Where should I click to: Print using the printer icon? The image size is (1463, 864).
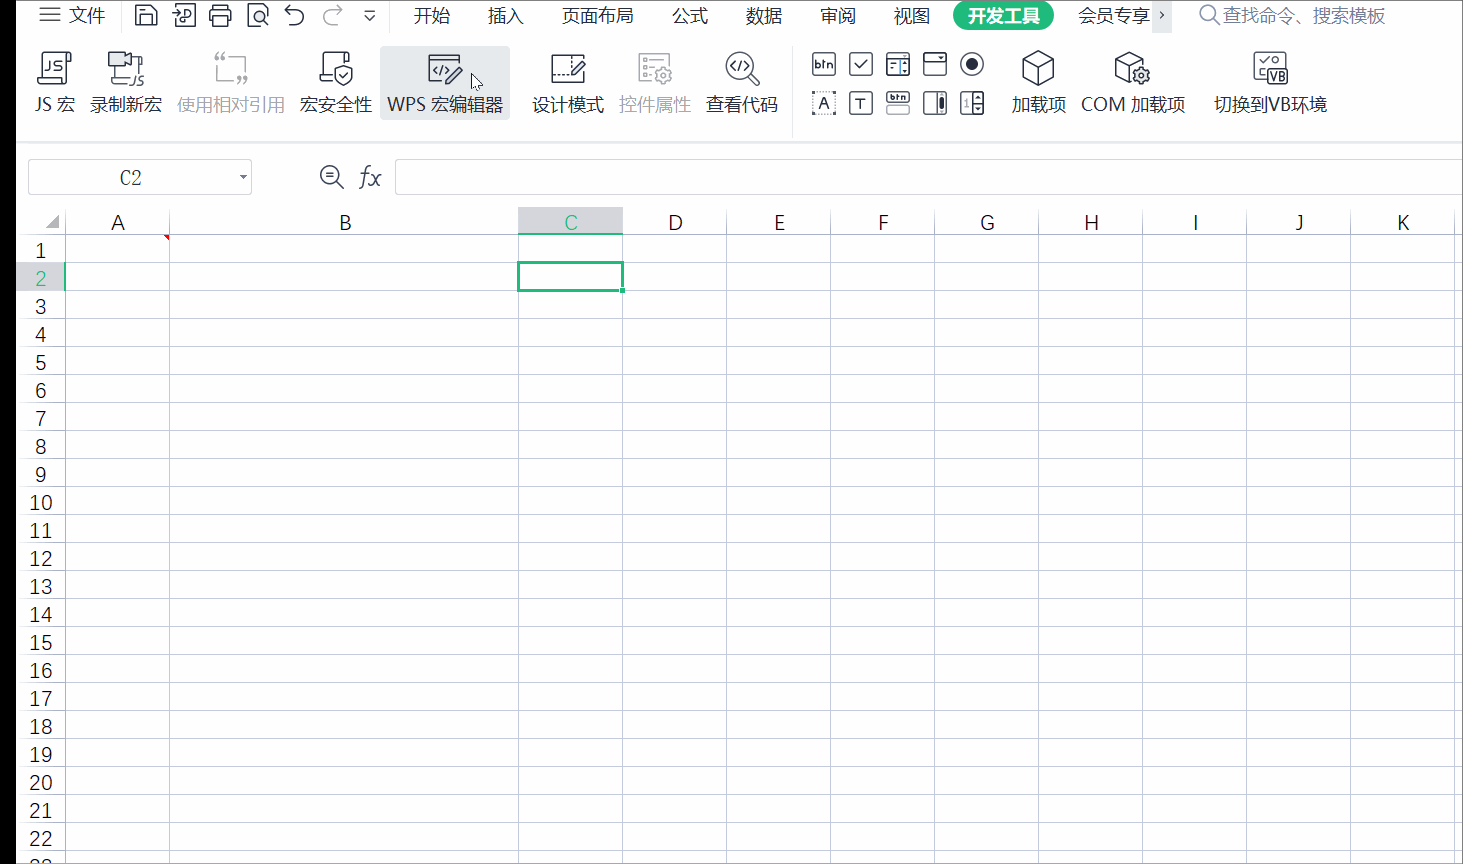(x=221, y=15)
